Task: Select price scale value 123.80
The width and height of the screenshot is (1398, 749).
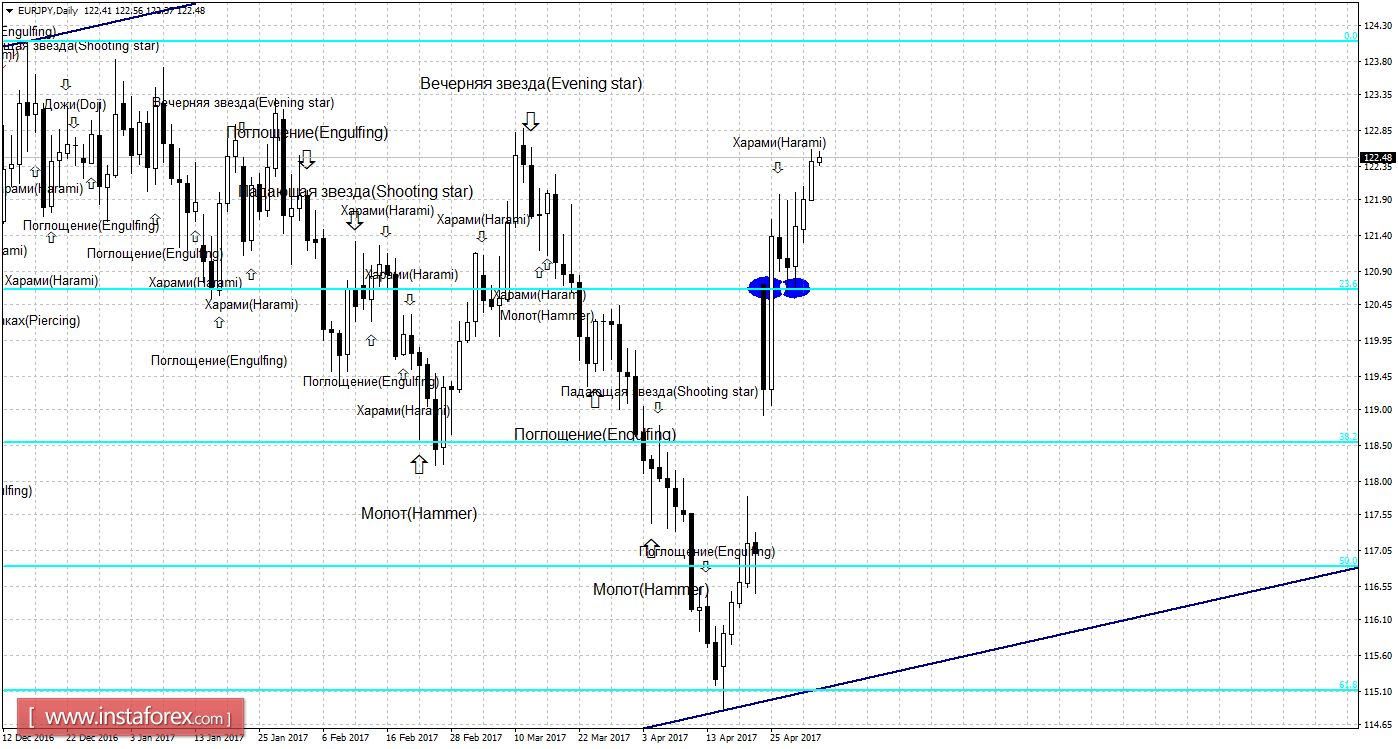Action: tap(1379, 61)
